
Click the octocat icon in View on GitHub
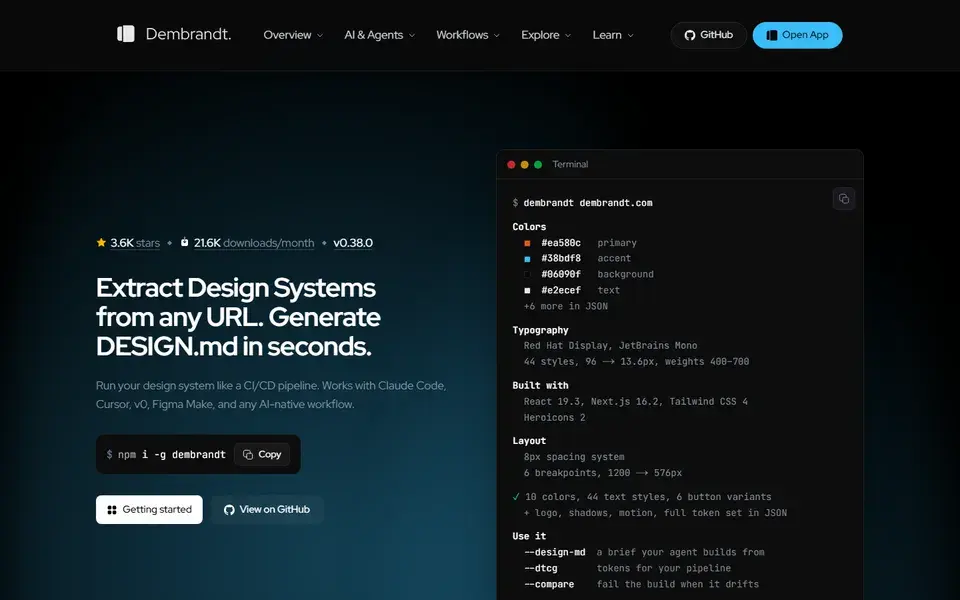229,509
